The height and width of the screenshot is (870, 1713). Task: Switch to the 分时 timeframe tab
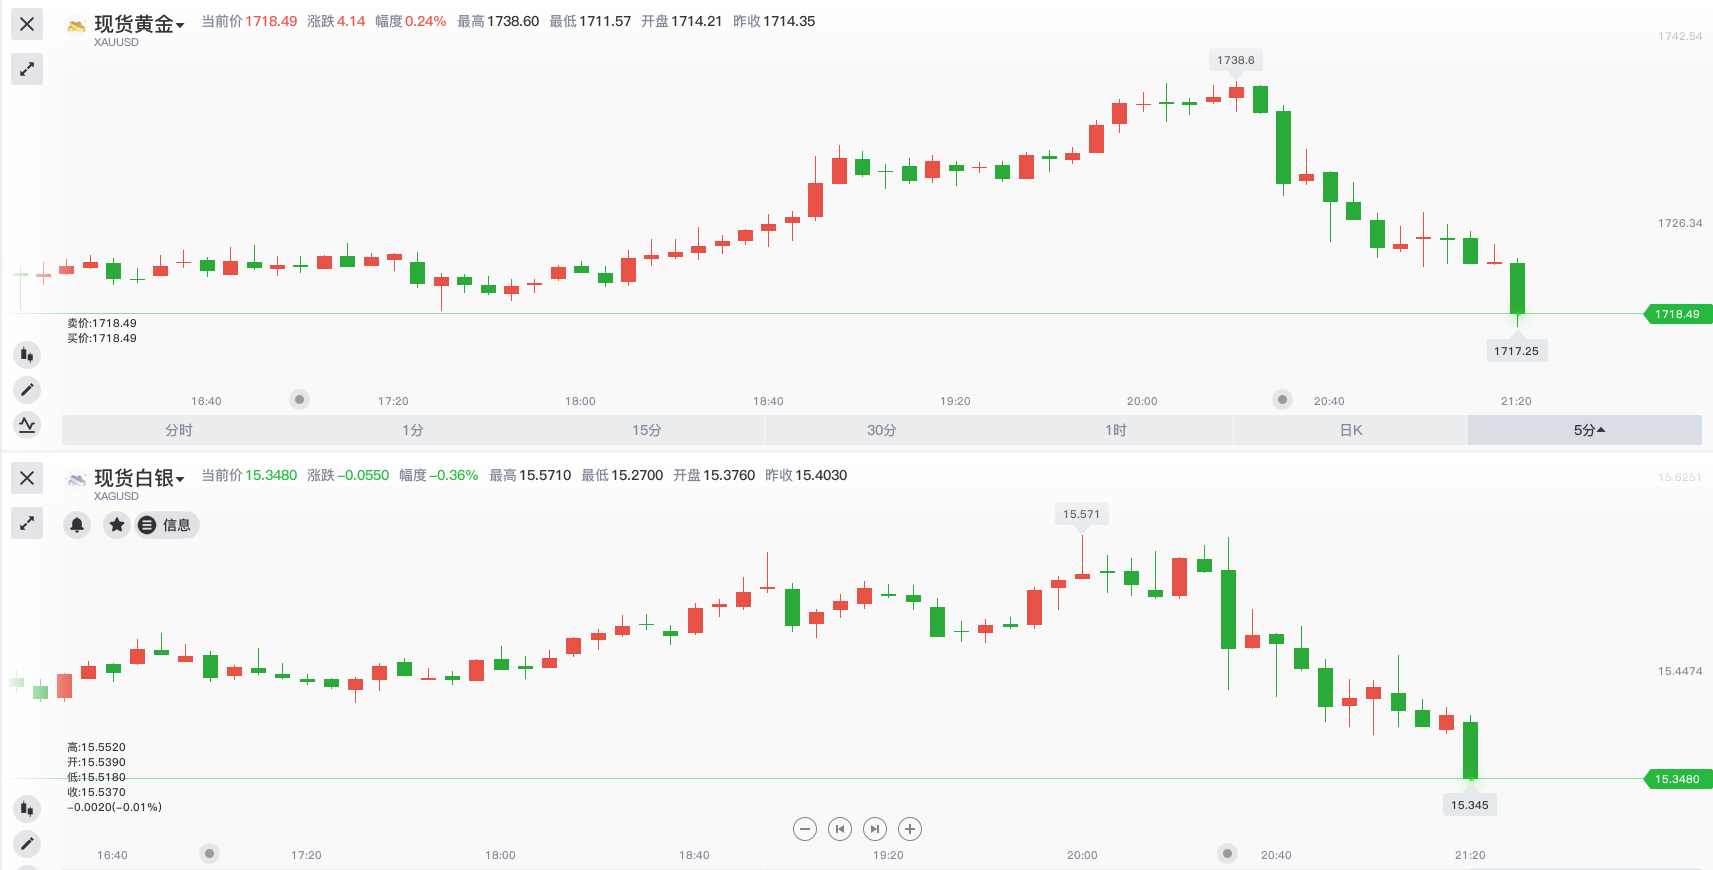click(179, 430)
